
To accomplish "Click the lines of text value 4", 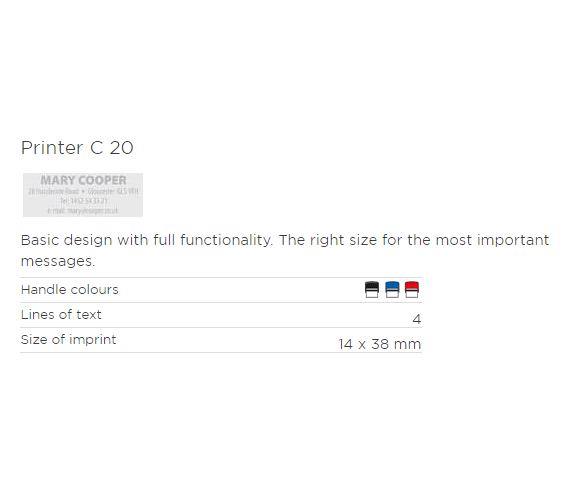I will 417,319.
